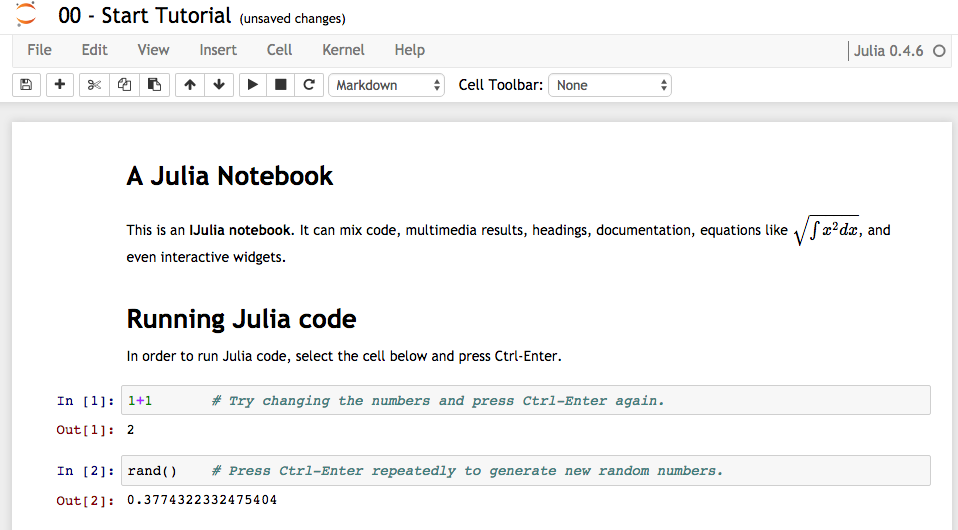Run the cell with play icon
Viewport: 958px width, 530px height.
coord(252,85)
